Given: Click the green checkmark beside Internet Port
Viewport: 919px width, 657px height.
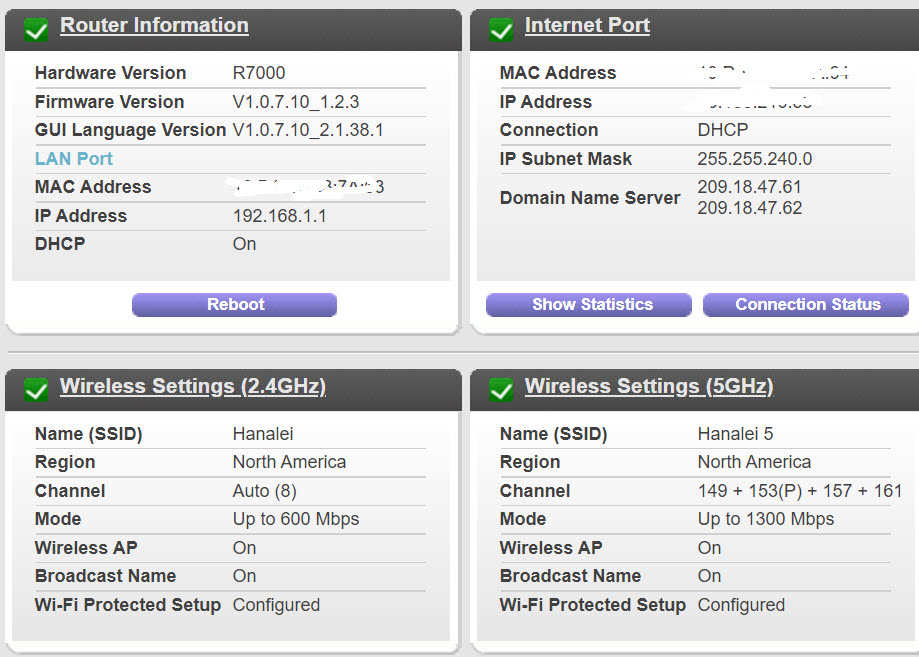Looking at the screenshot, I should 501,30.
